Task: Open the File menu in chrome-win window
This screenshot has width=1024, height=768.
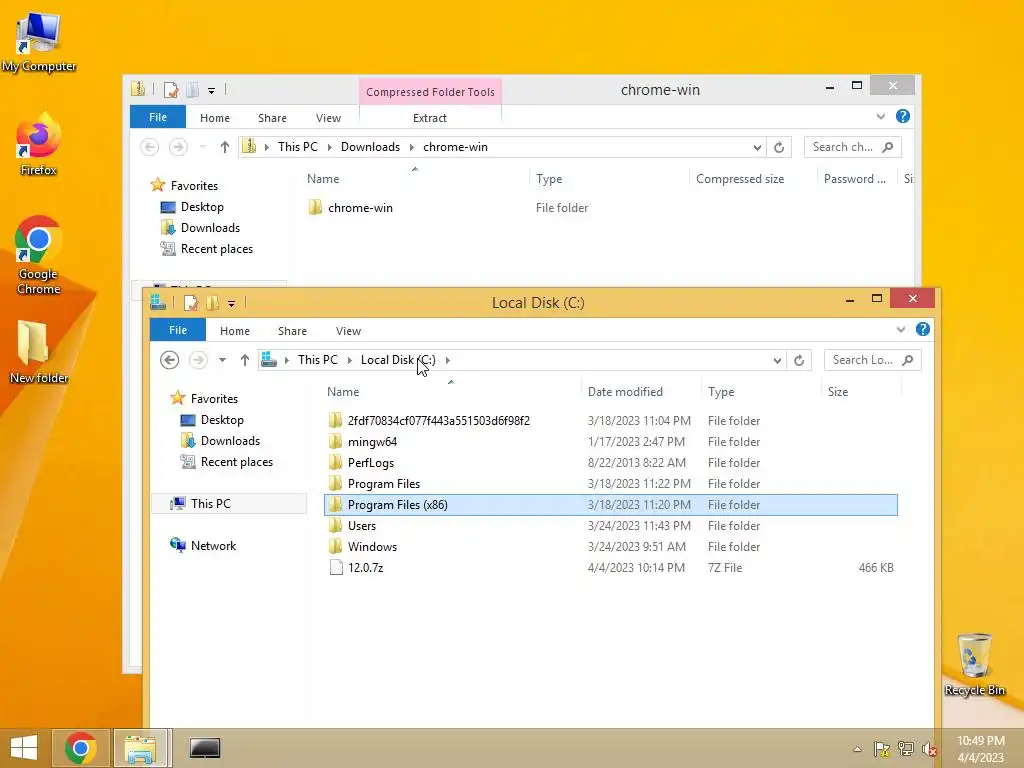Action: point(158,117)
